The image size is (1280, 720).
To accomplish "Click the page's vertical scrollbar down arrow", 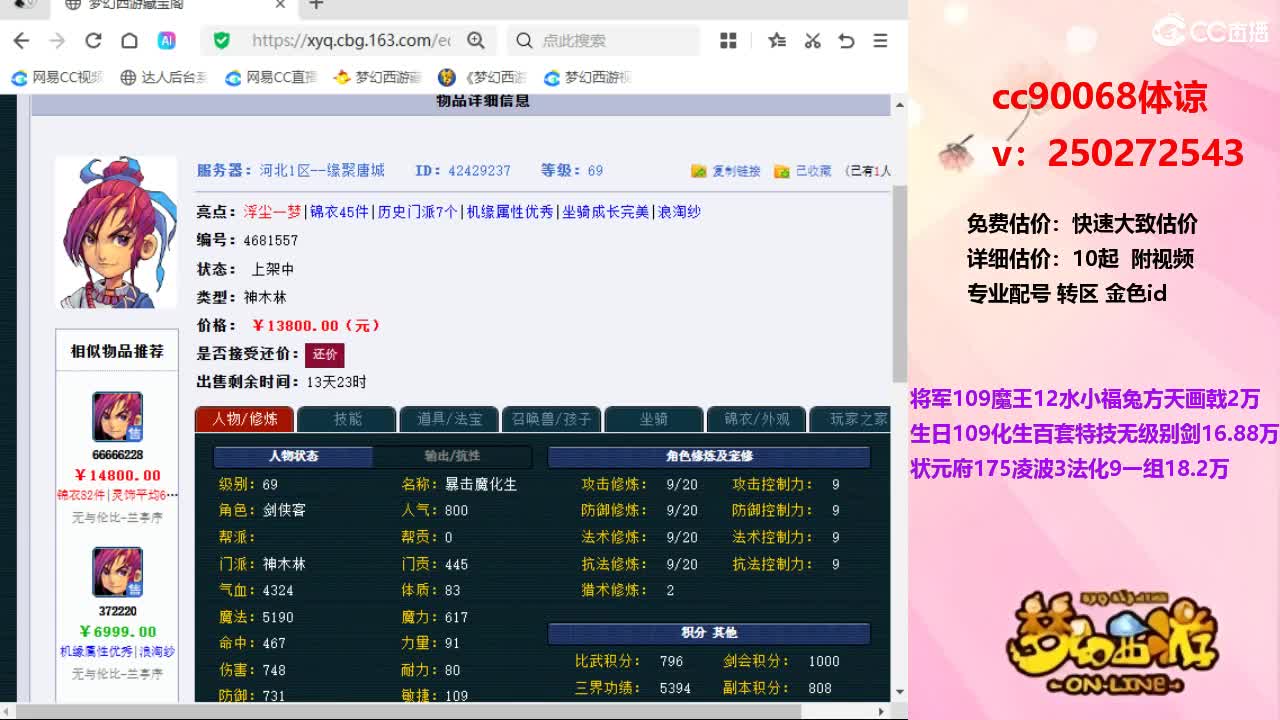I will pyautogui.click(x=899, y=691).
